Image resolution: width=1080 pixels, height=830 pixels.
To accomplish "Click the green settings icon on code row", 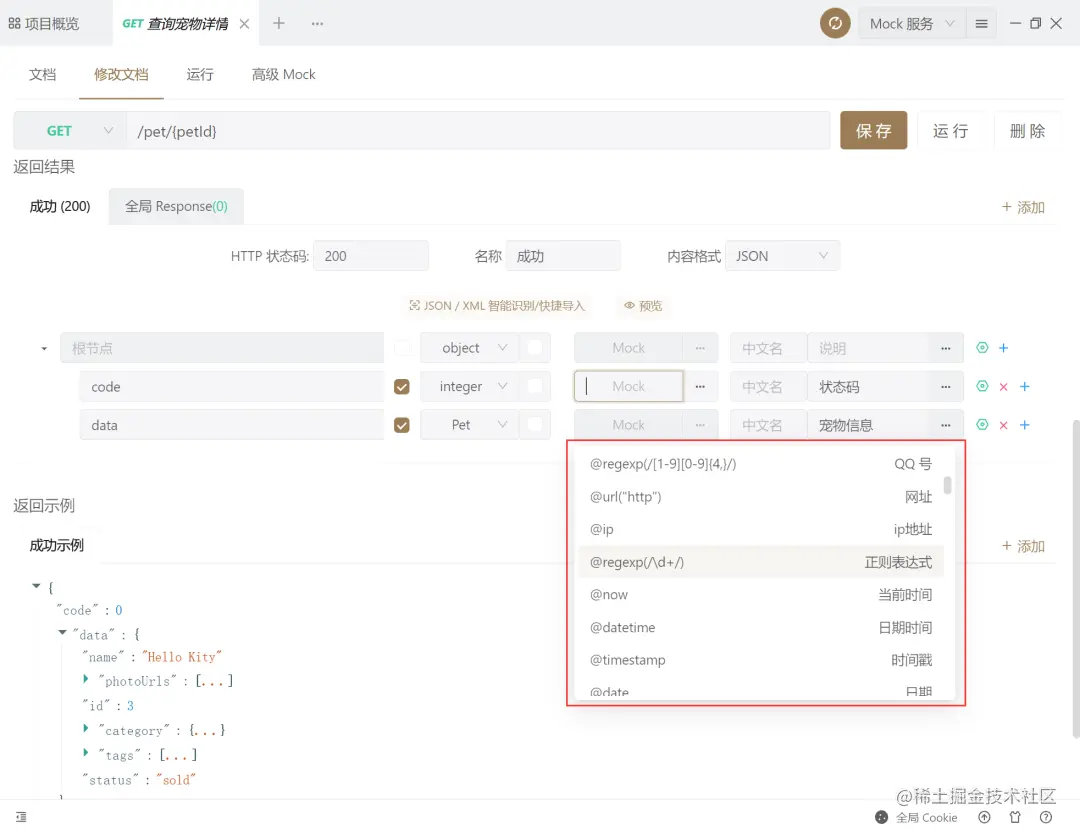I will coord(982,386).
